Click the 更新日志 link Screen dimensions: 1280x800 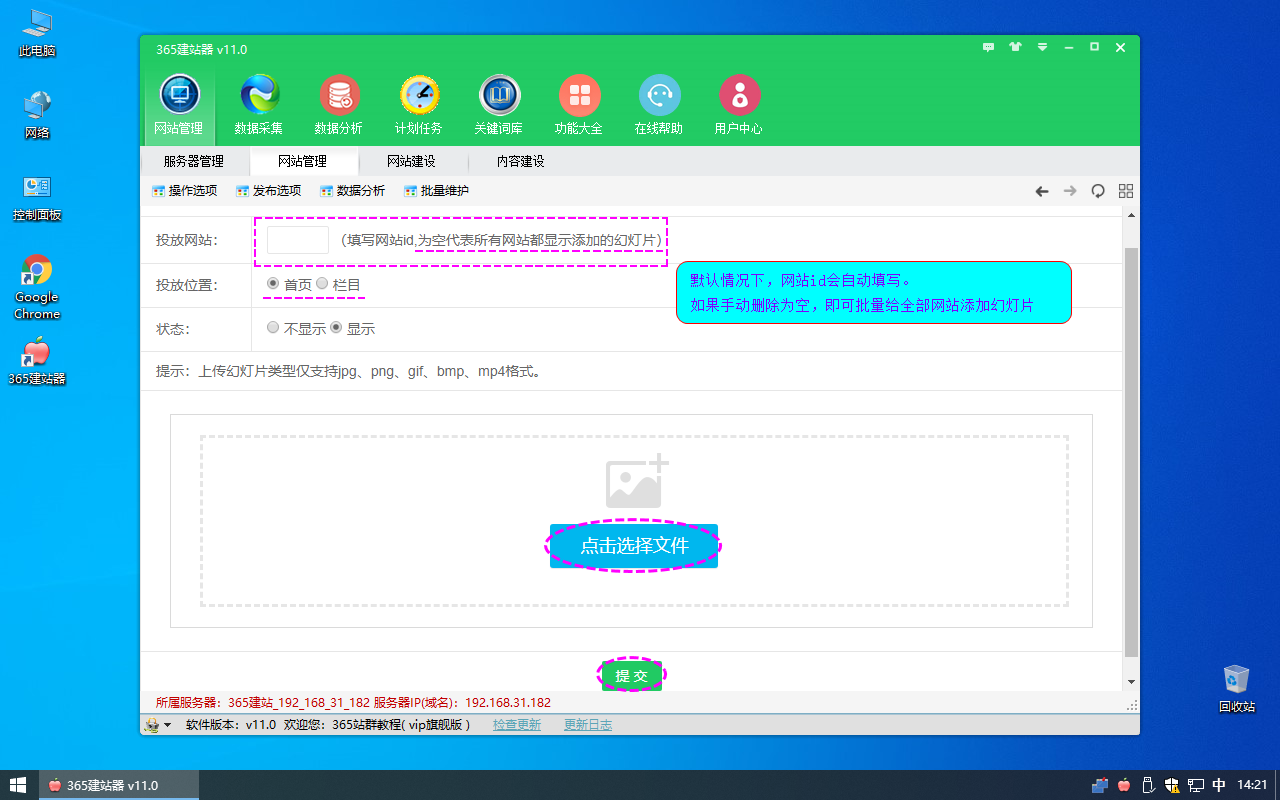click(588, 725)
